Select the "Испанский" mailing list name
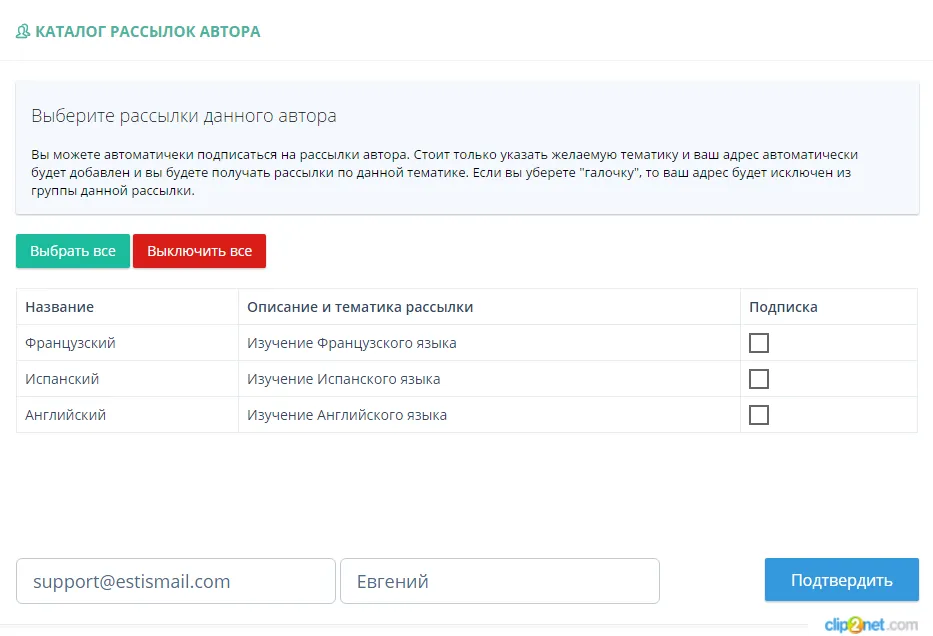 62,379
